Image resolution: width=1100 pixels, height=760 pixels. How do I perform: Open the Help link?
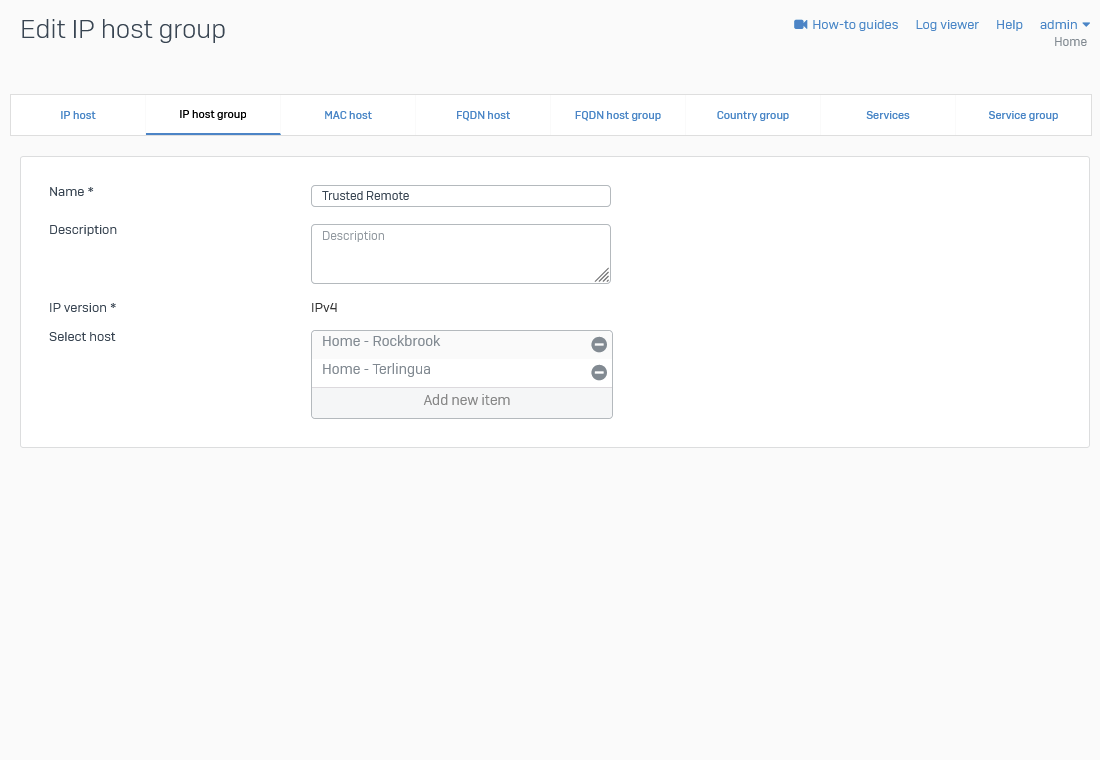tap(1009, 25)
